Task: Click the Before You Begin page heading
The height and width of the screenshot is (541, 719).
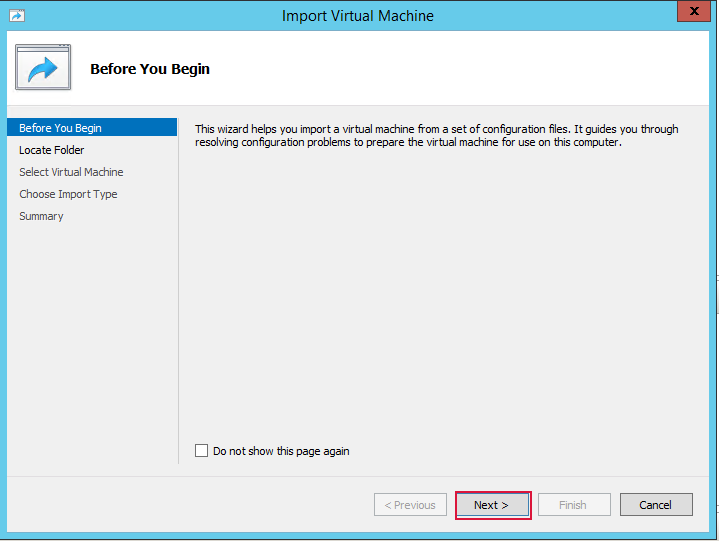Action: pyautogui.click(x=150, y=69)
